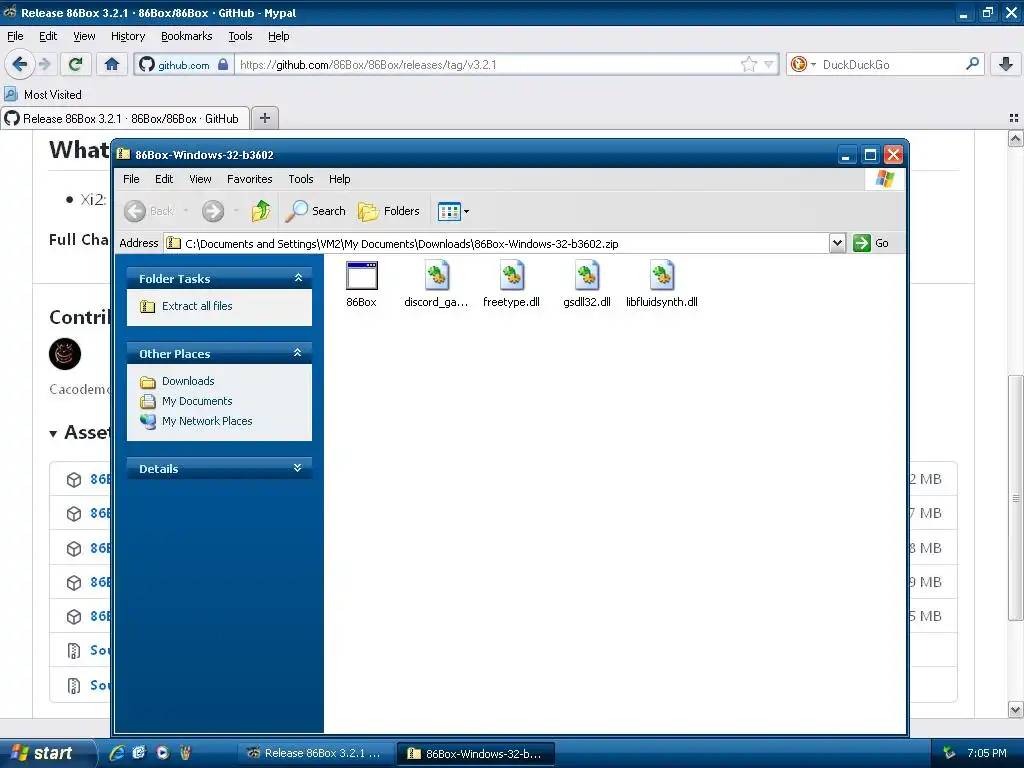Click the Explorer address path field
Image resolution: width=1024 pixels, height=768 pixels.
496,244
